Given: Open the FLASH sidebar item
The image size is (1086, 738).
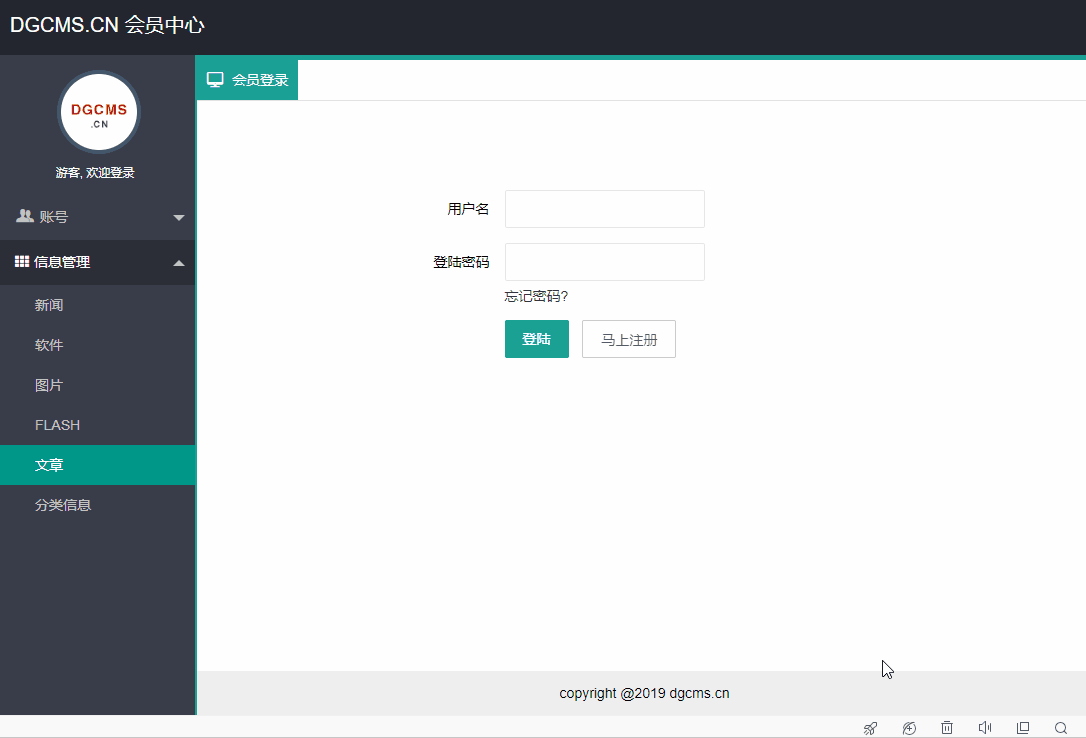Looking at the screenshot, I should (x=57, y=424).
